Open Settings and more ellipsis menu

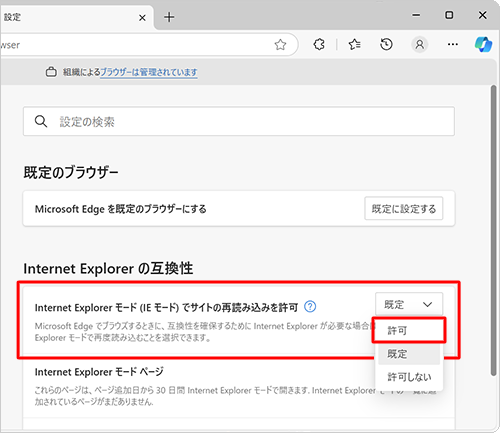point(452,44)
